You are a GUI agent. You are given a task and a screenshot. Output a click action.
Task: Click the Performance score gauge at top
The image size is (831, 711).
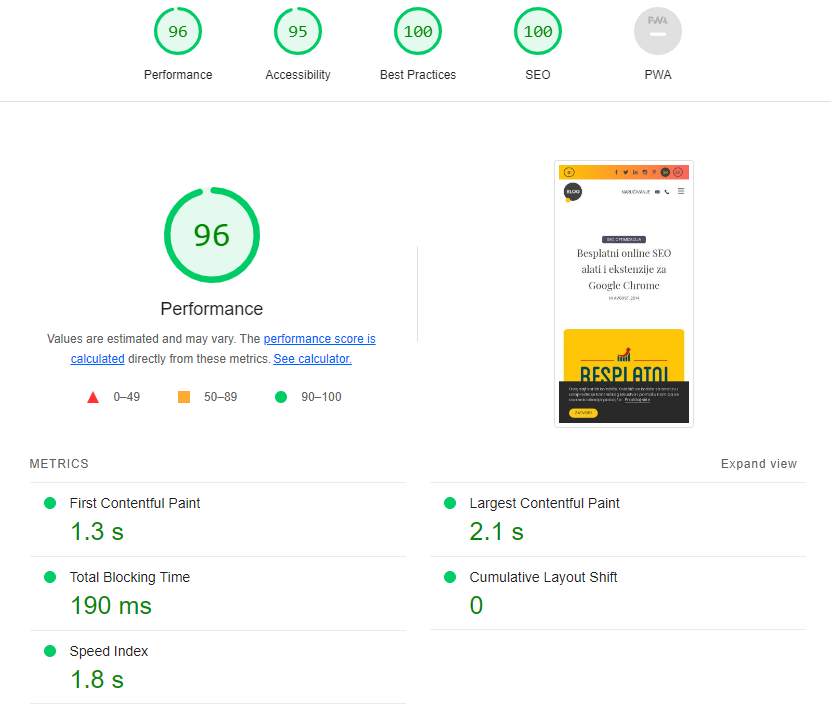[178, 32]
